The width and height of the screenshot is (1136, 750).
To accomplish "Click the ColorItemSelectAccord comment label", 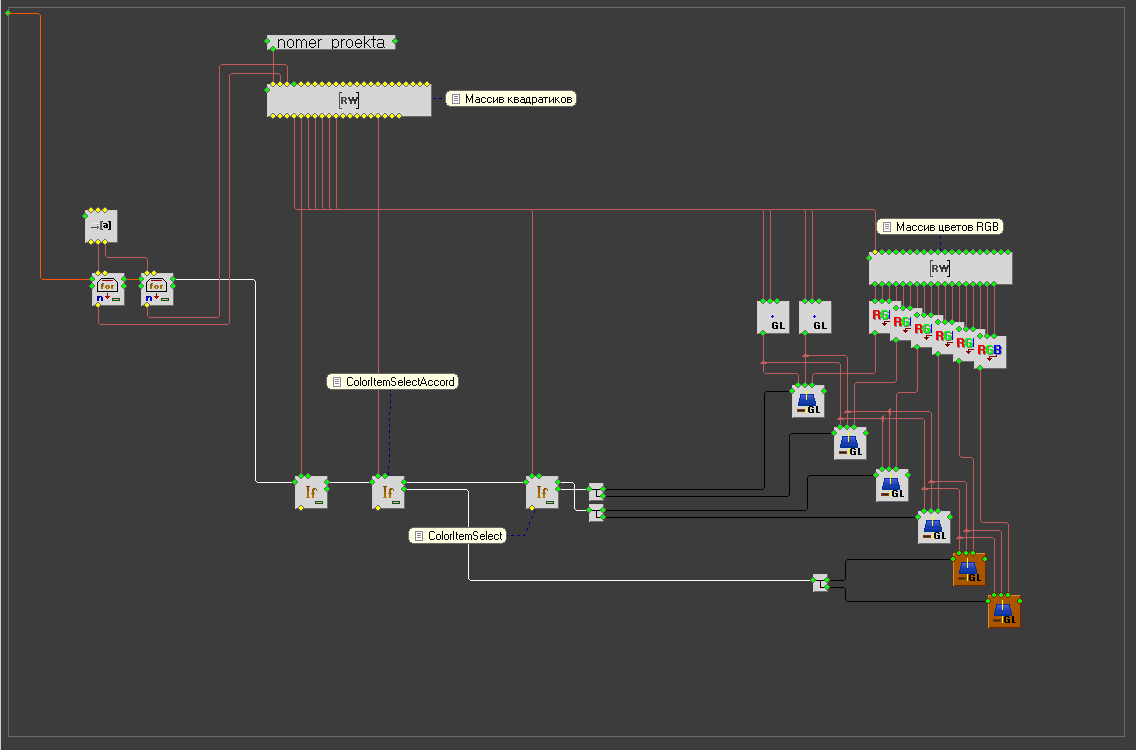I will coord(392,382).
